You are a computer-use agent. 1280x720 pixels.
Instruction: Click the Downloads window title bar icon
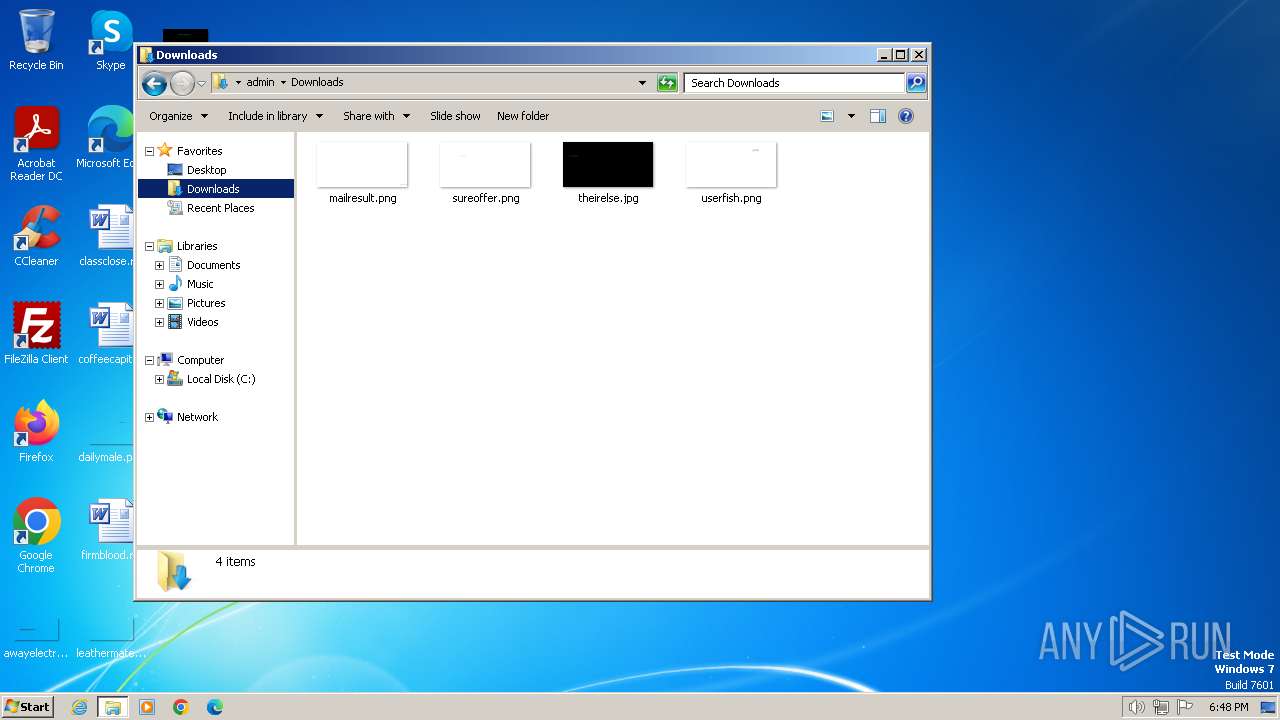coord(146,55)
